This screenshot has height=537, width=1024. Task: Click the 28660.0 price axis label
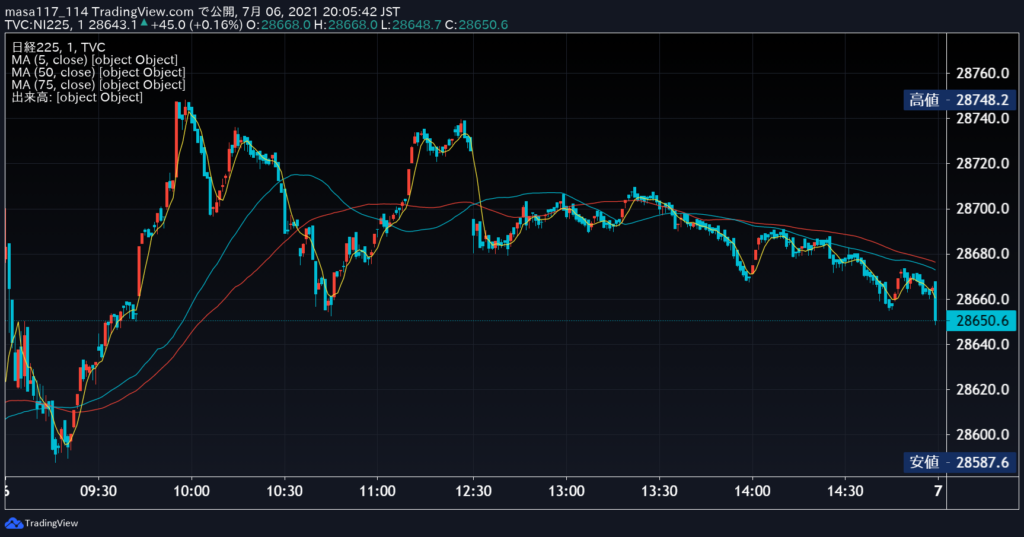[982, 299]
